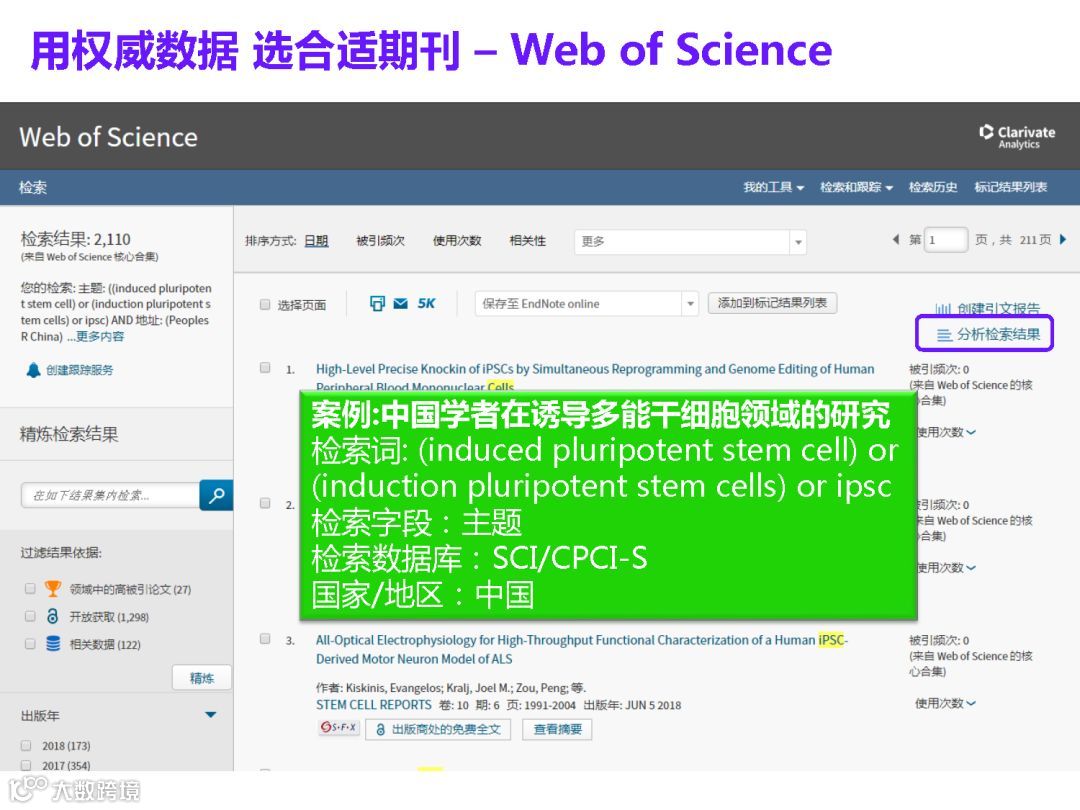Go to previous results page arrow

coord(895,240)
